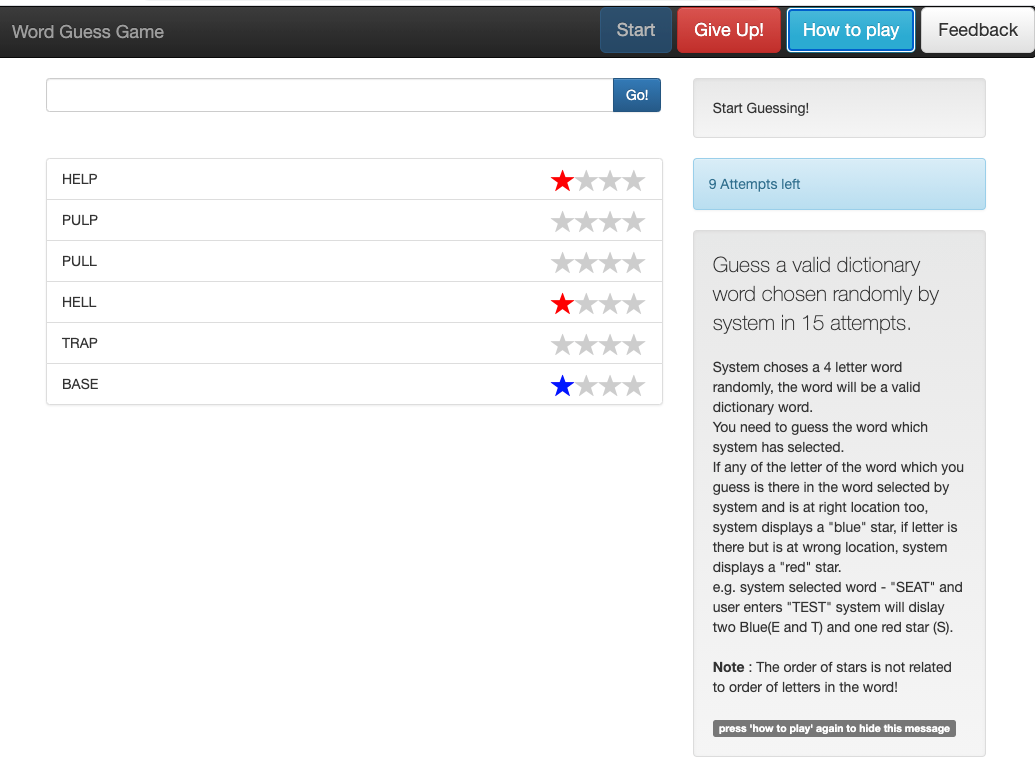Image resolution: width=1035 pixels, height=768 pixels.
Task: Click the last gray star in the PULL row
Action: coord(634,263)
